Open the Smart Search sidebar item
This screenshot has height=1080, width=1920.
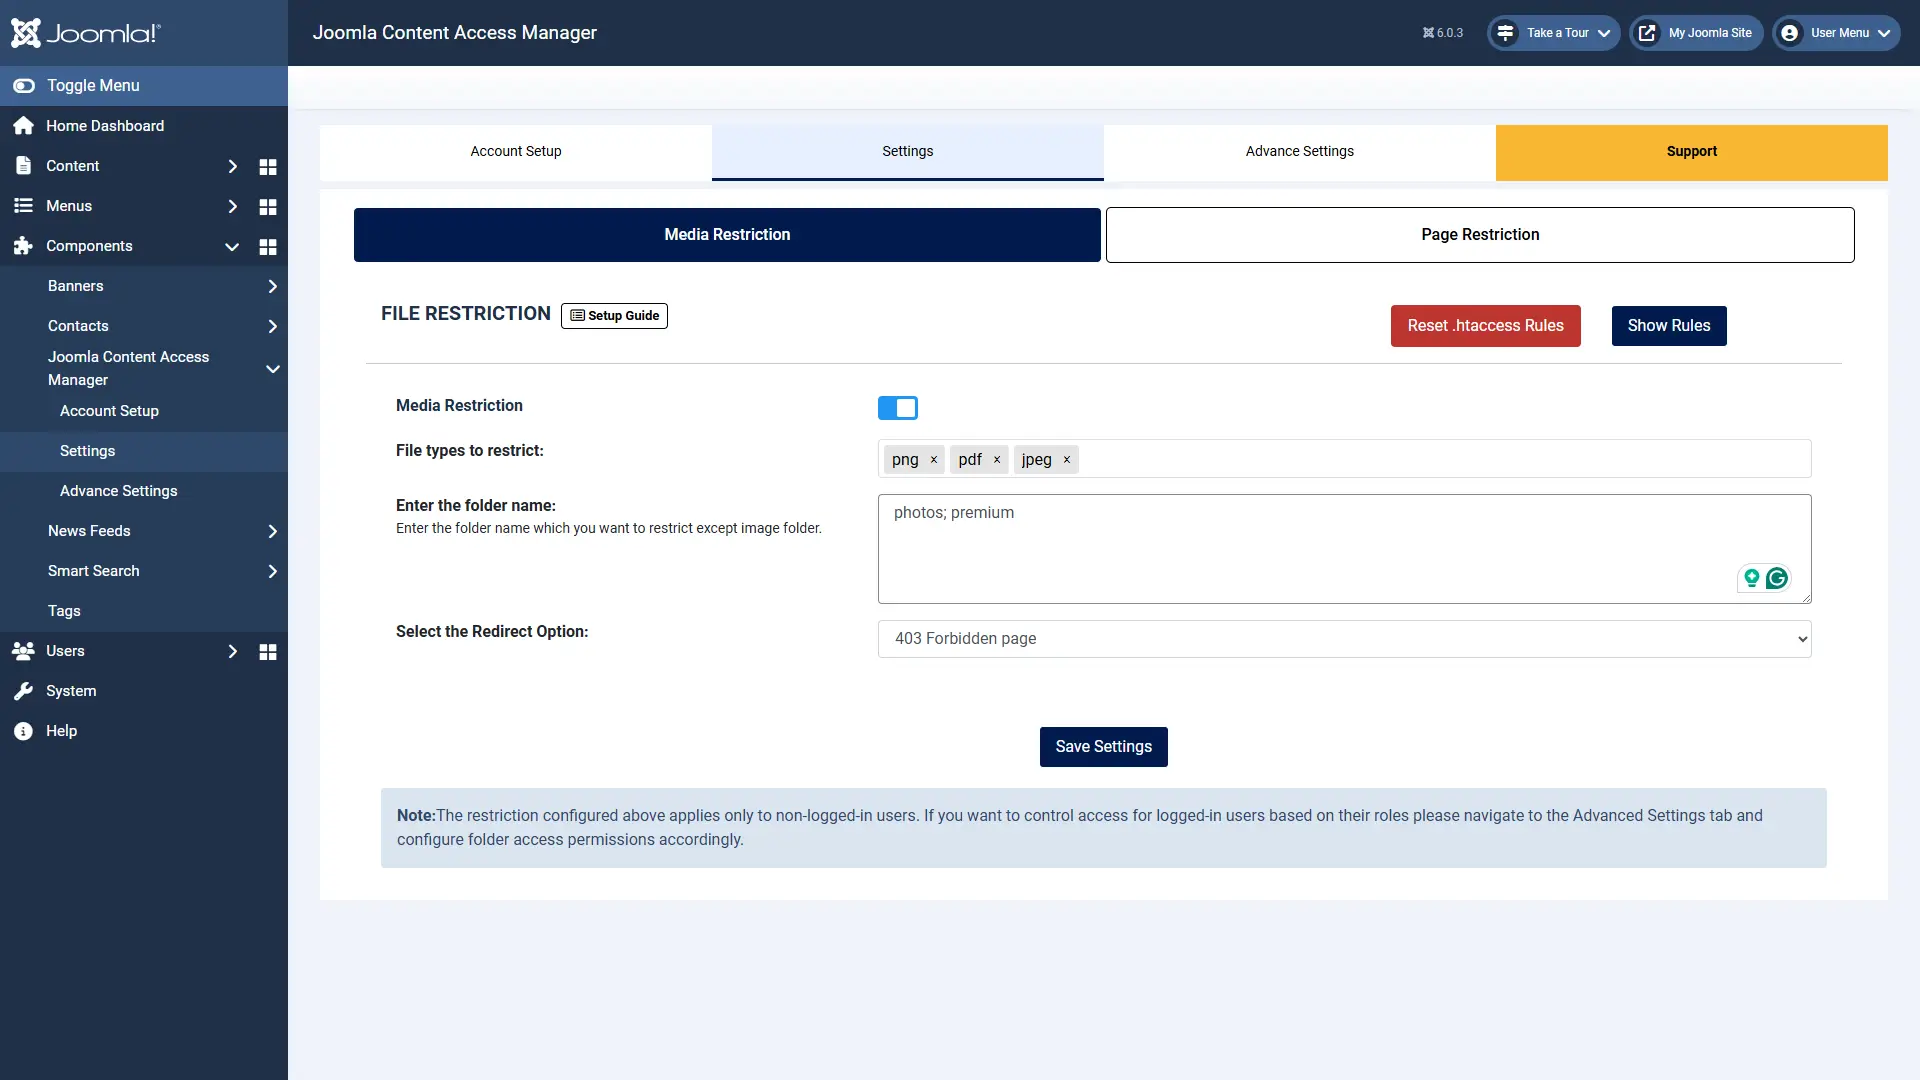coord(94,571)
